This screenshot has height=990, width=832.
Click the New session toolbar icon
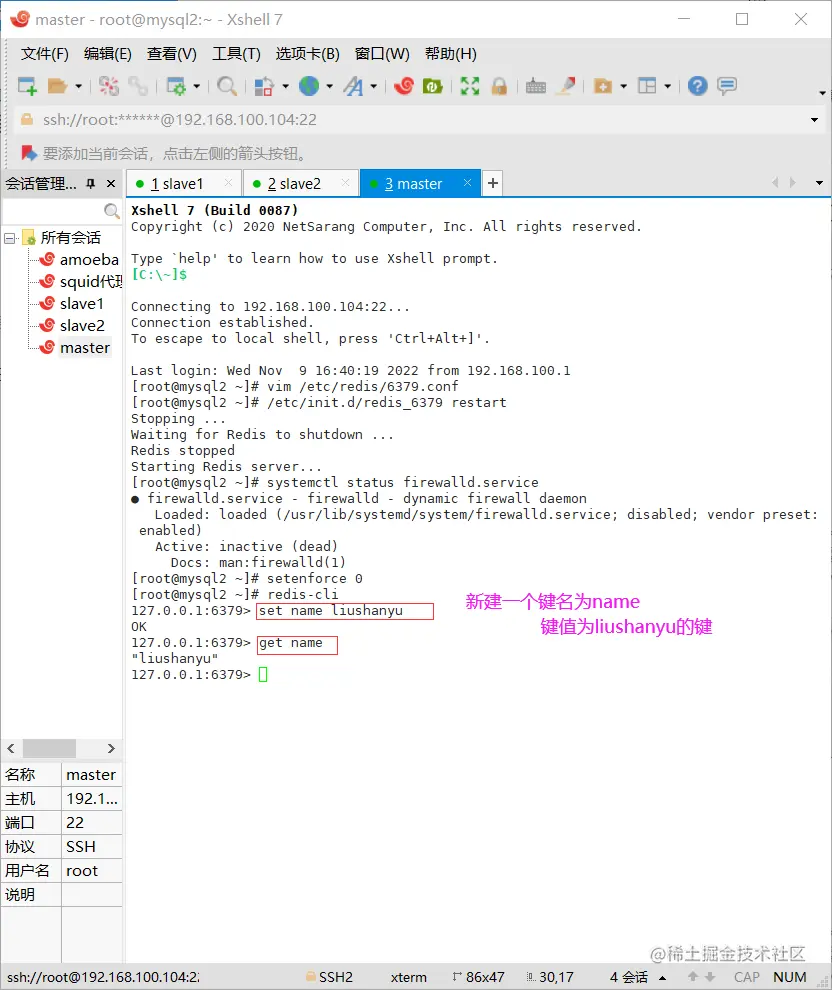click(27, 86)
